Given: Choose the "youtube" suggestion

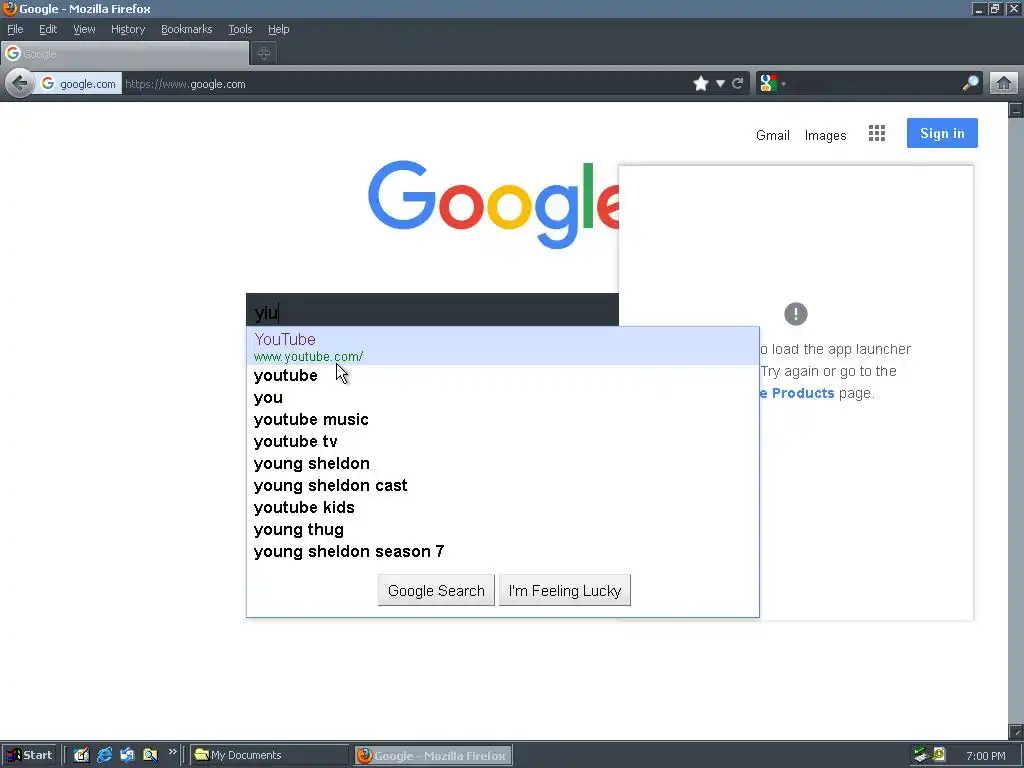Looking at the screenshot, I should pos(502,376).
